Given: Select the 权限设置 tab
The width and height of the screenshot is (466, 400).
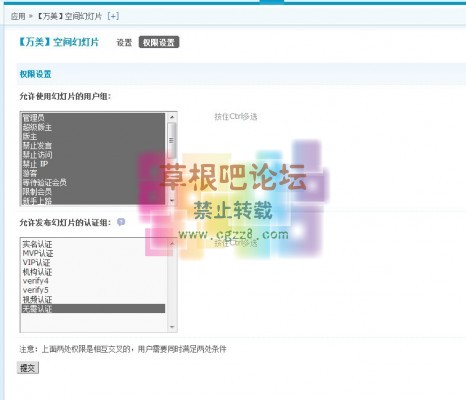Looking at the screenshot, I should pyautogui.click(x=159, y=42).
